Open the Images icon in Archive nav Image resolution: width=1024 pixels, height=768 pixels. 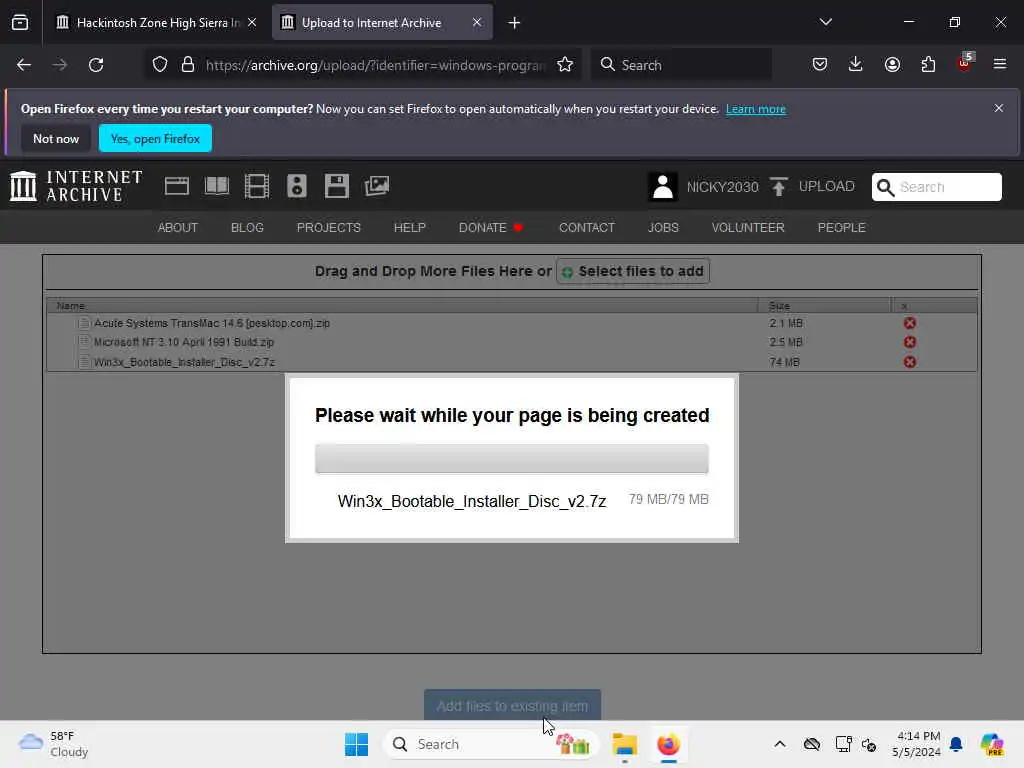(x=377, y=187)
